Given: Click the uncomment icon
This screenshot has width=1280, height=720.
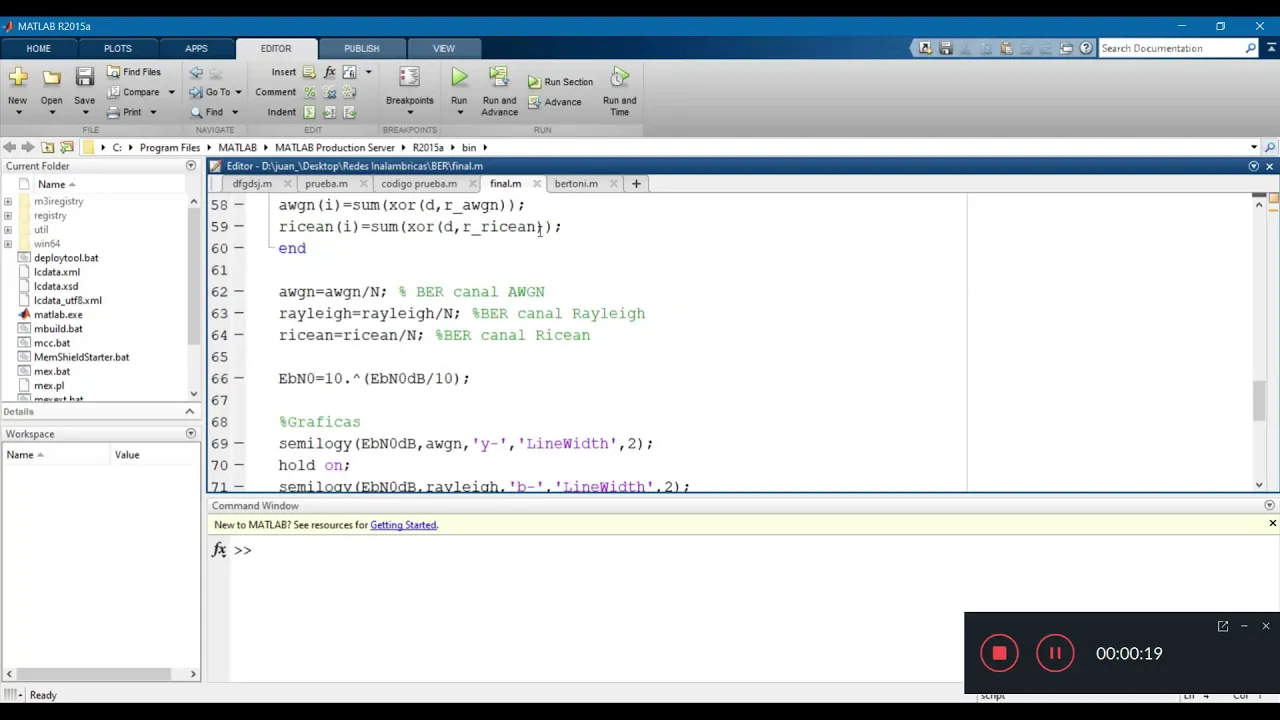Looking at the screenshot, I should click(329, 92).
